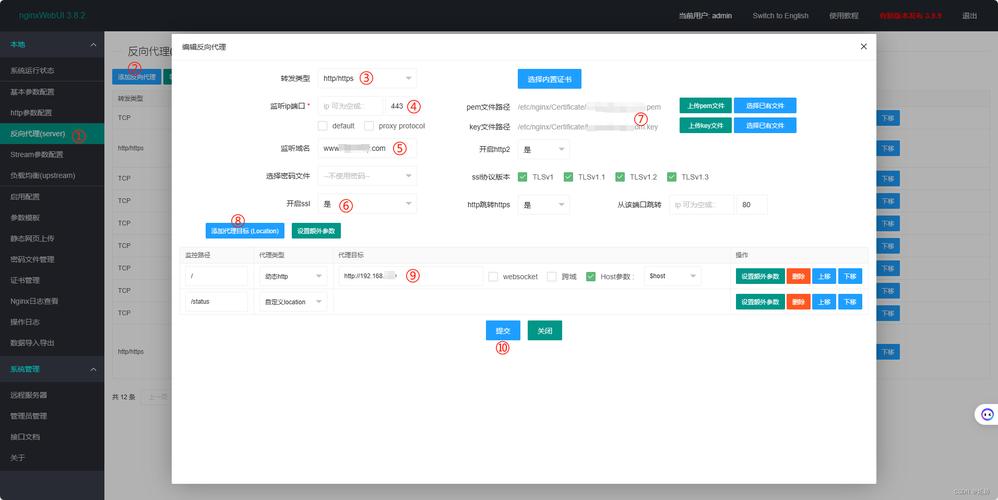Screen dimensions: 998x500
Task: Open the 开启ssl dropdown
Action: (x=367, y=204)
